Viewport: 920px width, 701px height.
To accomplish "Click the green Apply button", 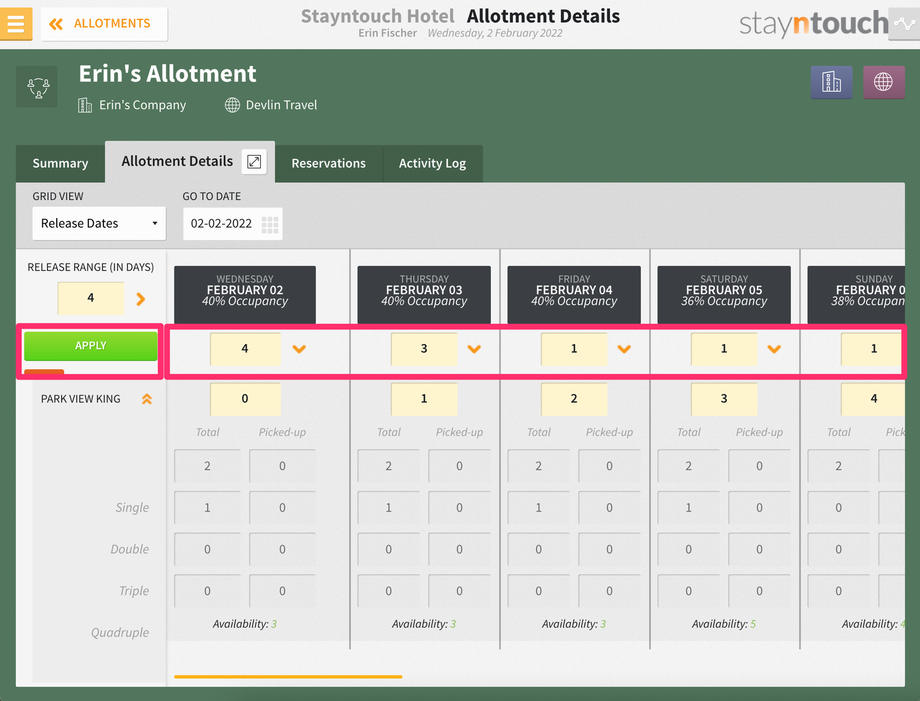I will coord(90,346).
